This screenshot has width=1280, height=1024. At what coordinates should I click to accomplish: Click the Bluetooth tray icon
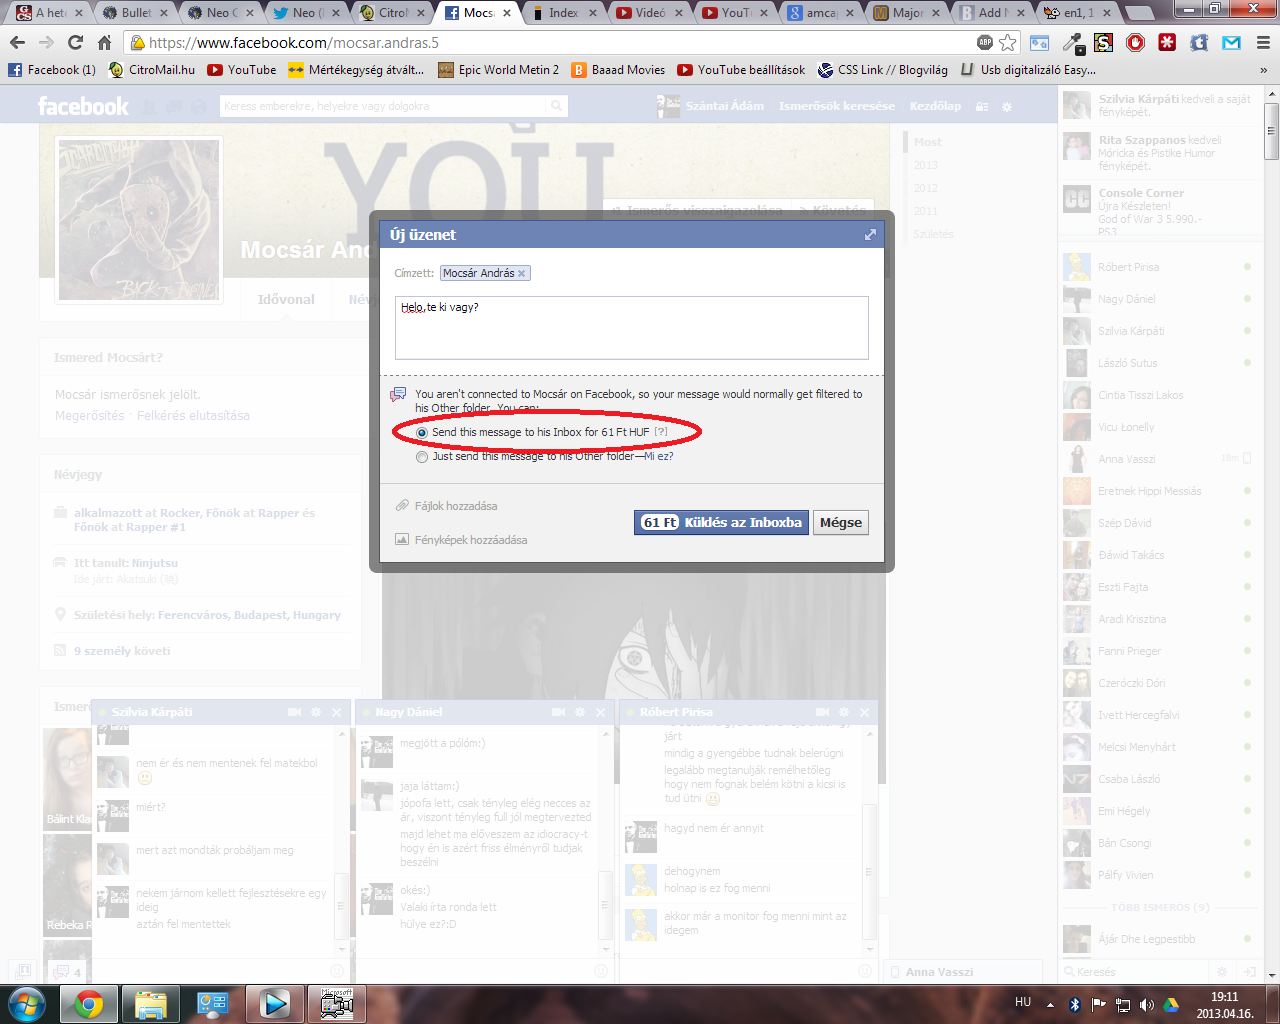tap(1075, 1005)
